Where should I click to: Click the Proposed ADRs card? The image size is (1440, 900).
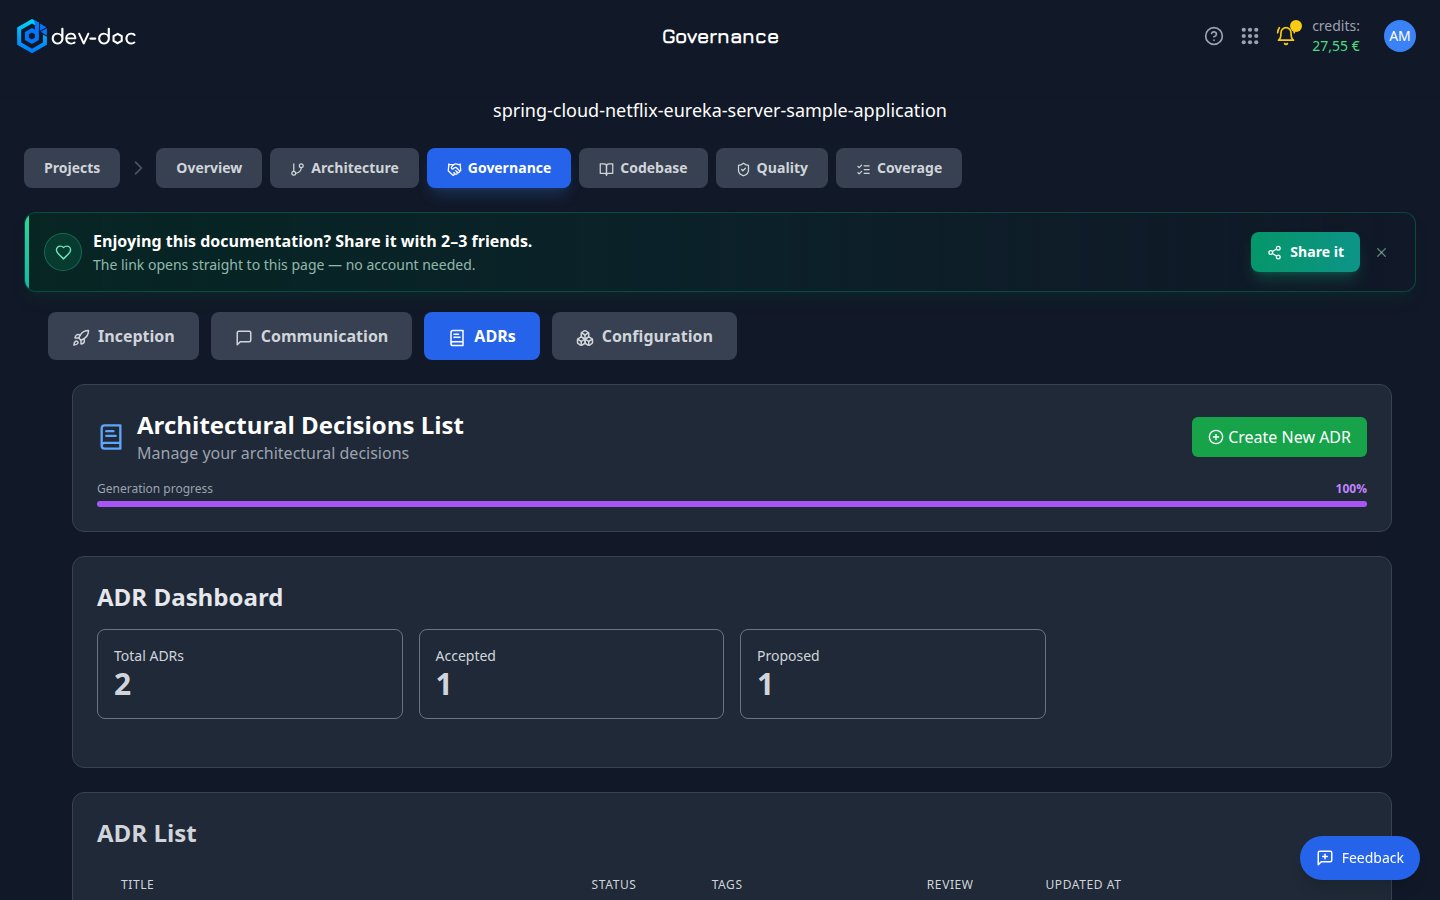pyautogui.click(x=893, y=674)
